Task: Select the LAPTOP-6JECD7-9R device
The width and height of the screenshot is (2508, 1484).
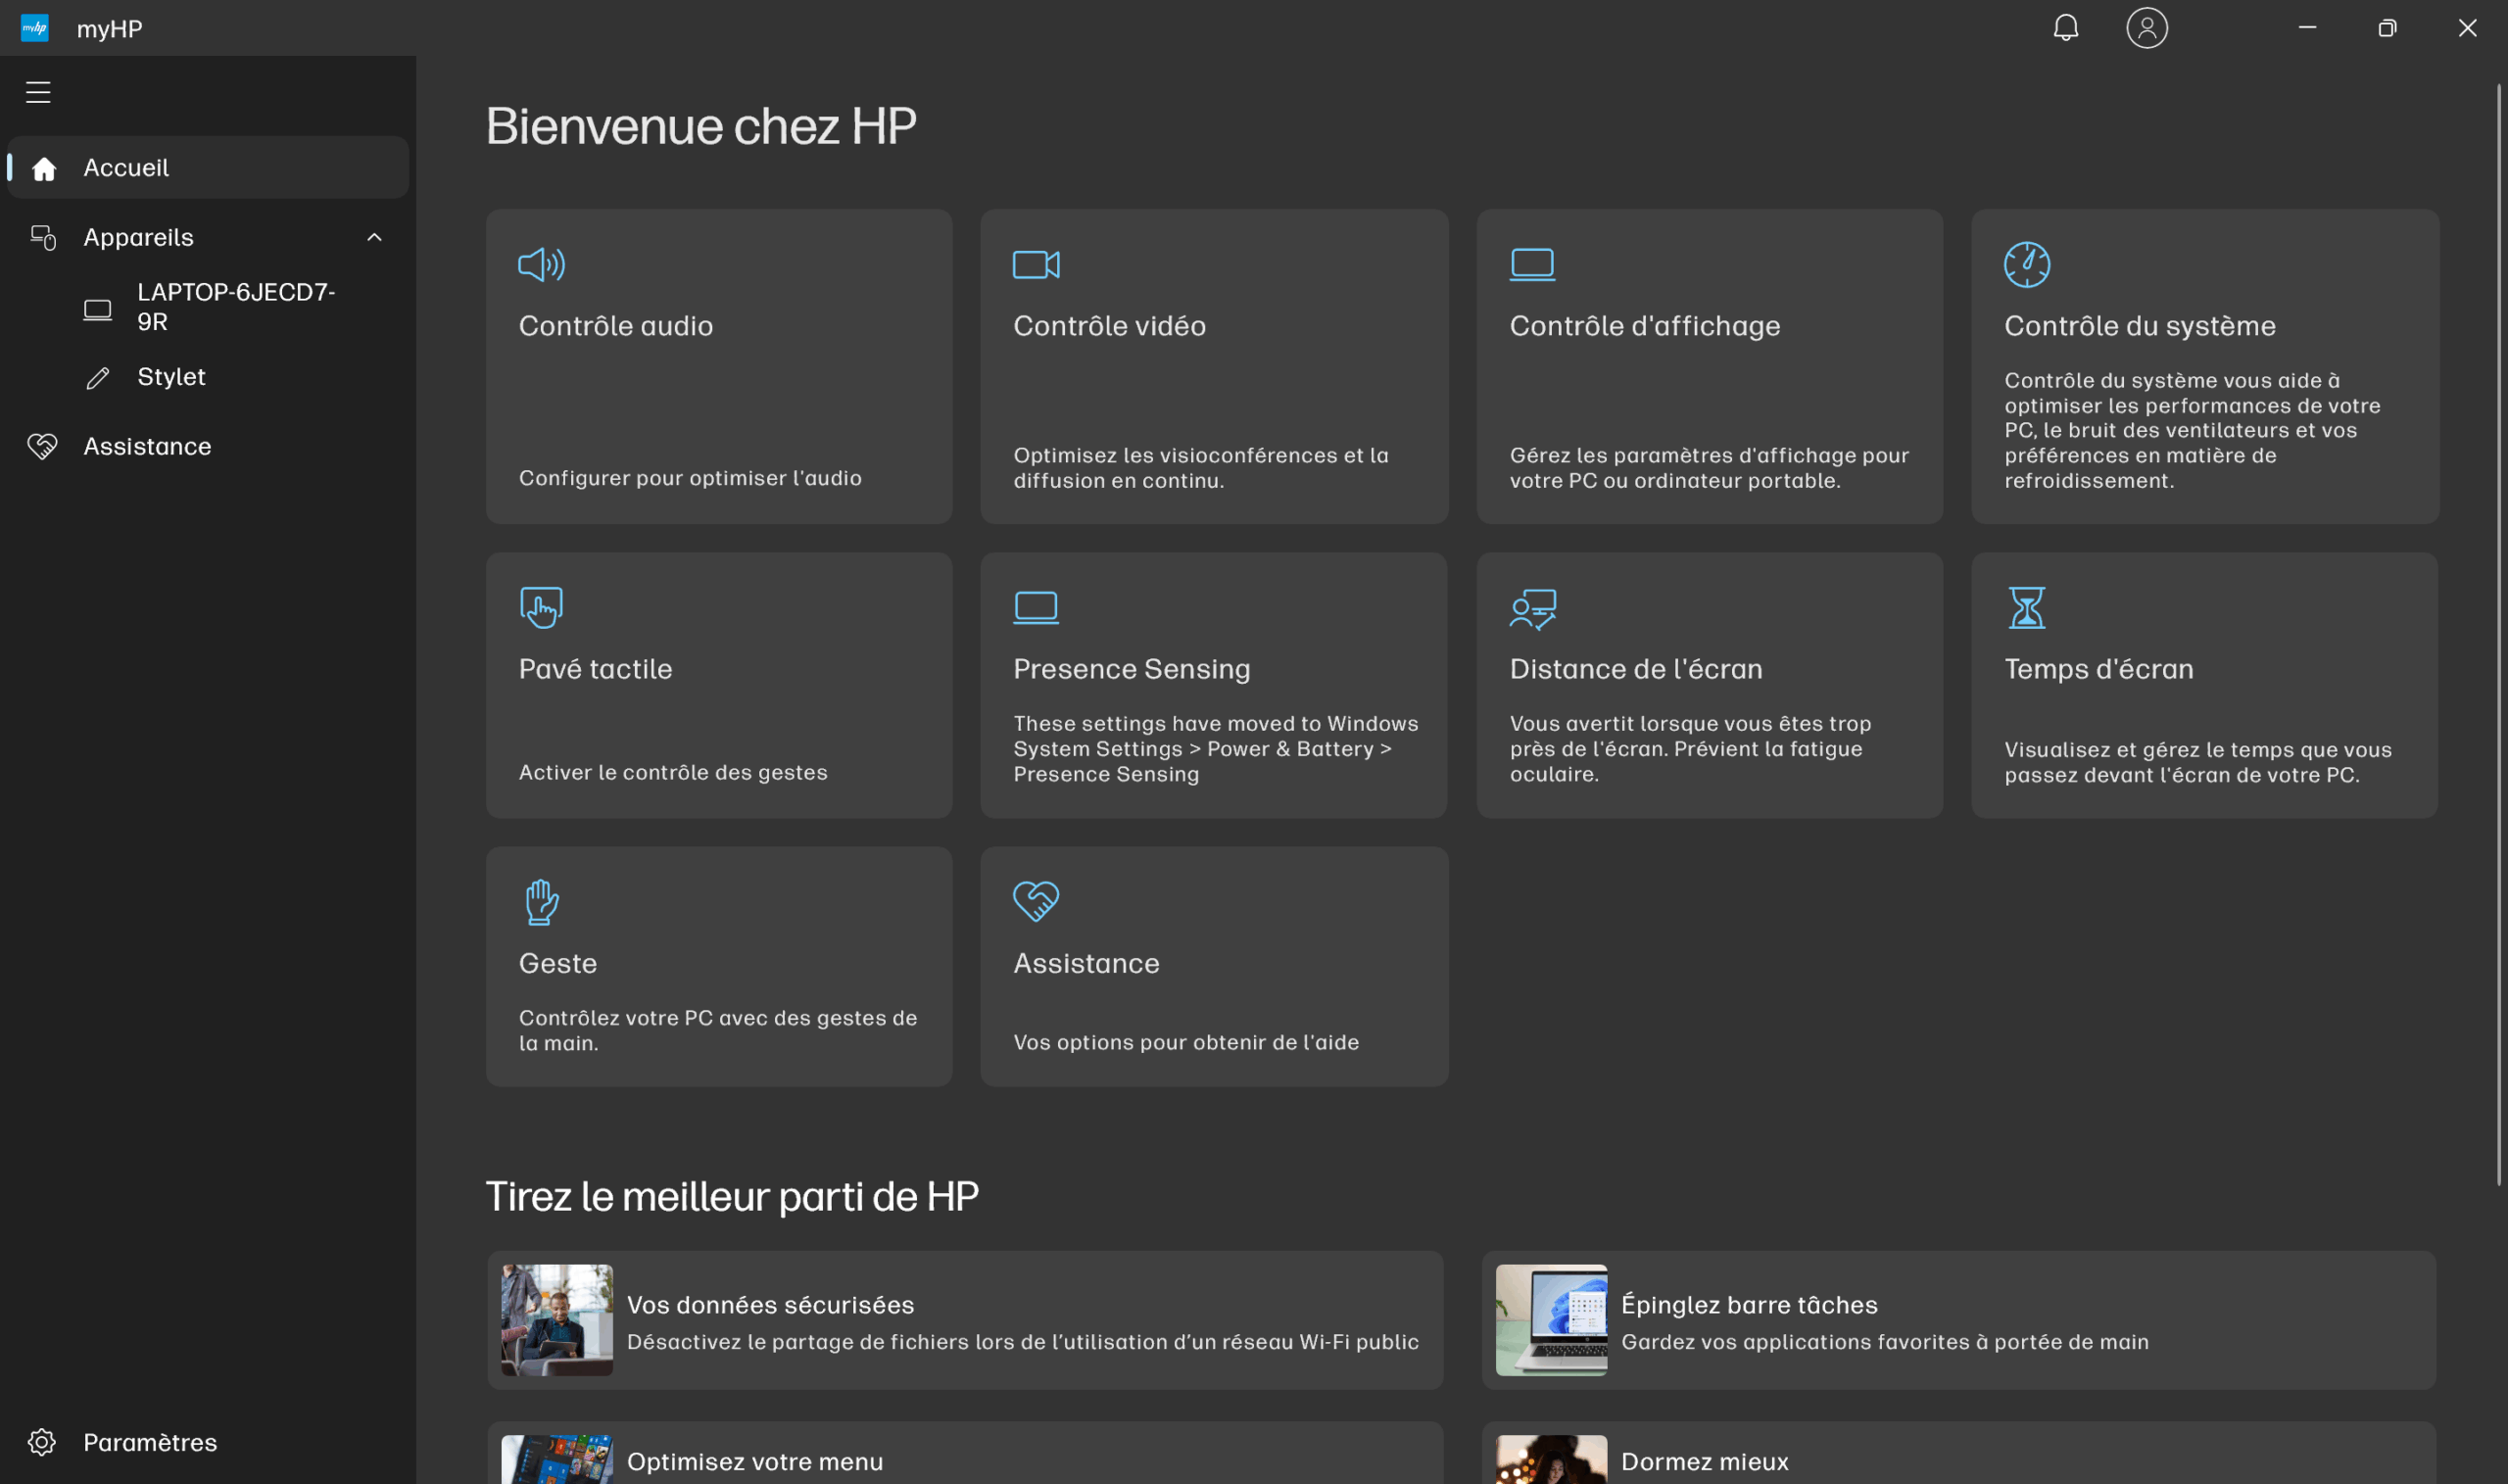Action: click(x=236, y=307)
